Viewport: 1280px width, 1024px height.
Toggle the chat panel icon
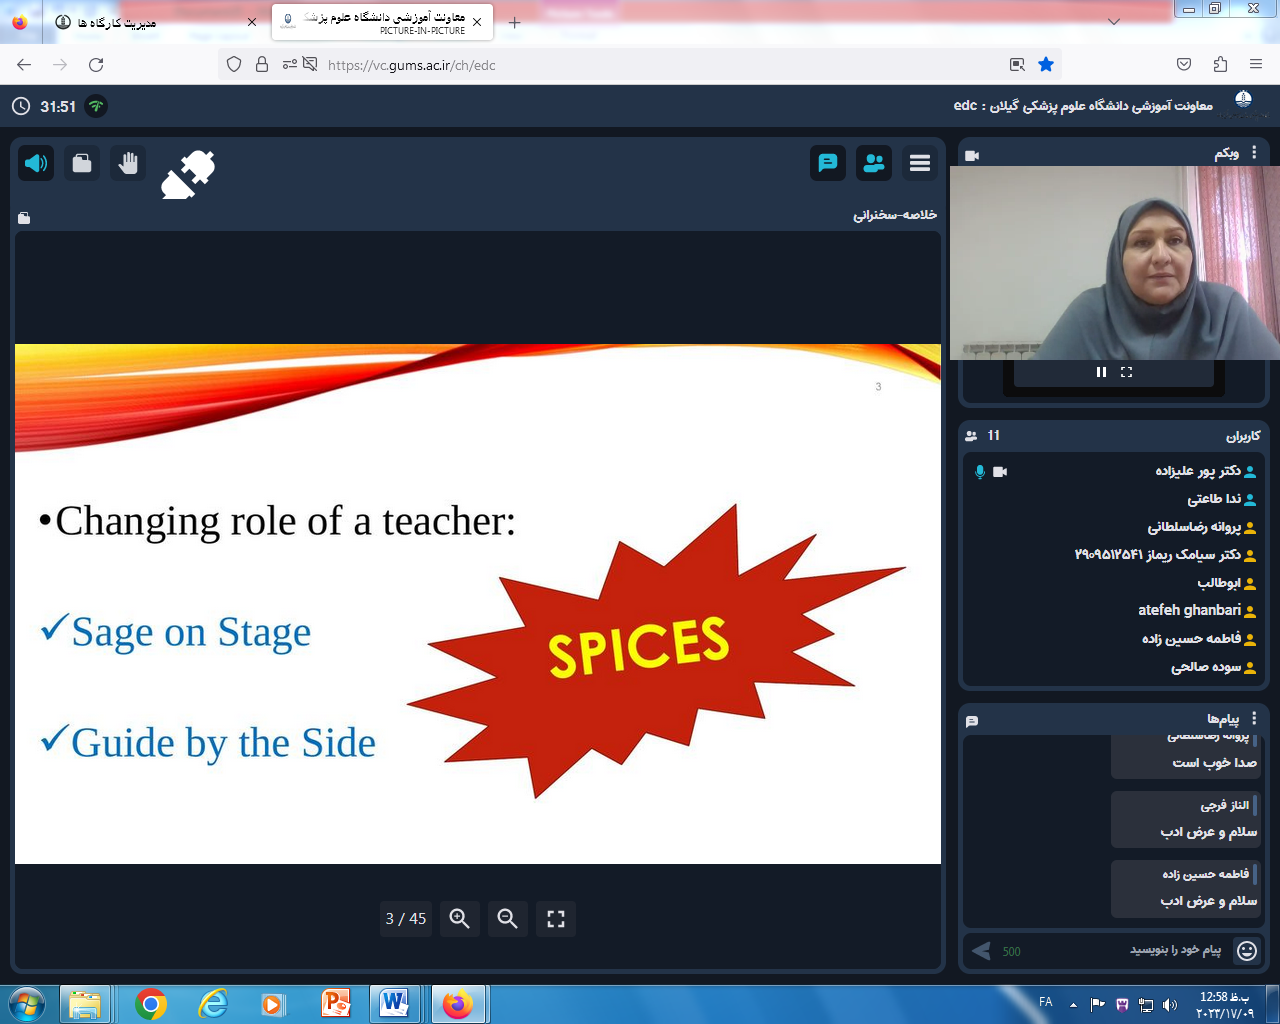[828, 163]
